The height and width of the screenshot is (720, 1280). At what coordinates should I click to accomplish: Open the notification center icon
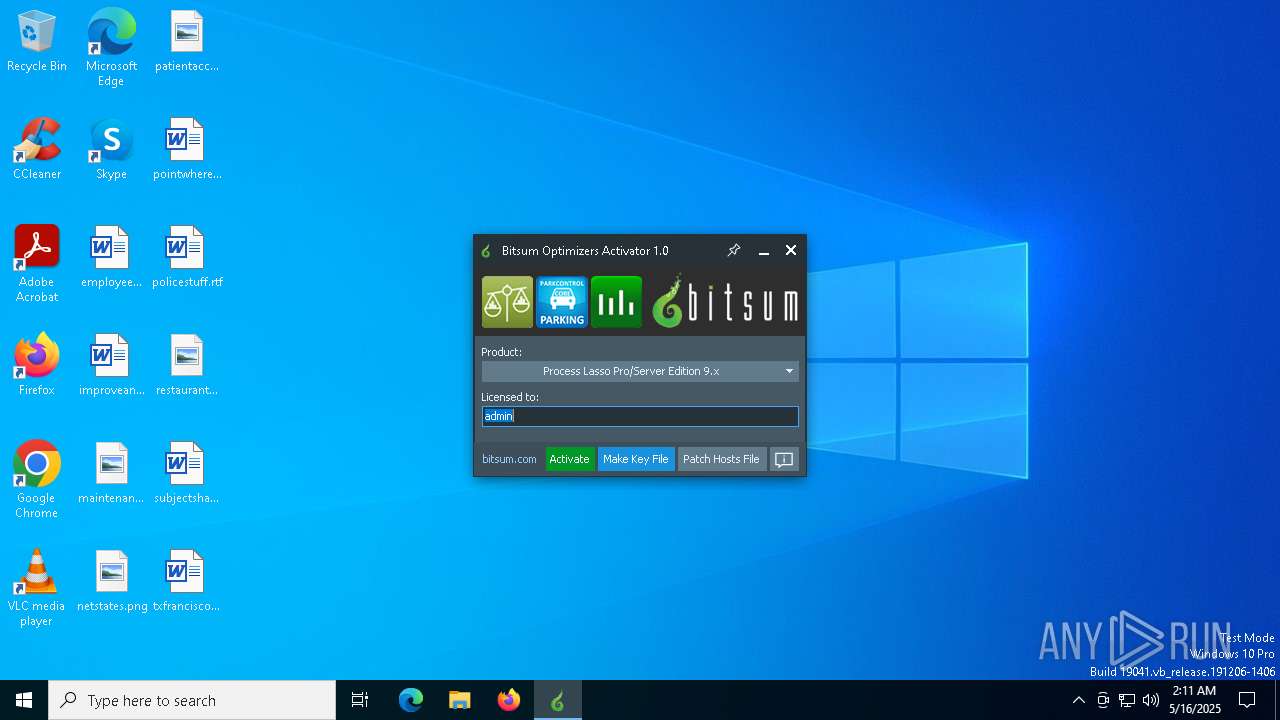1247,700
